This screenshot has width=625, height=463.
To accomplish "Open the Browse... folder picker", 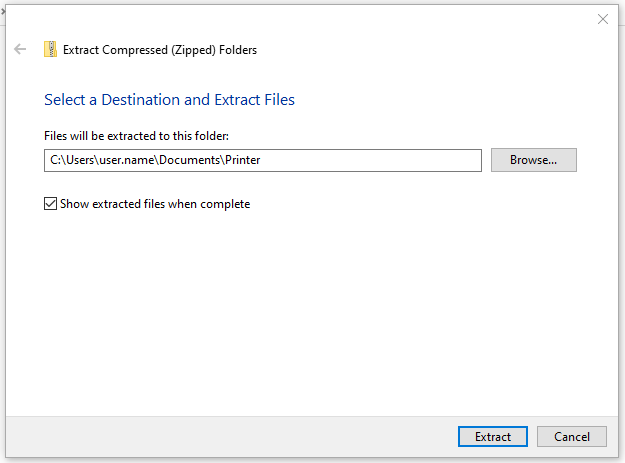I will pyautogui.click(x=533, y=160).
